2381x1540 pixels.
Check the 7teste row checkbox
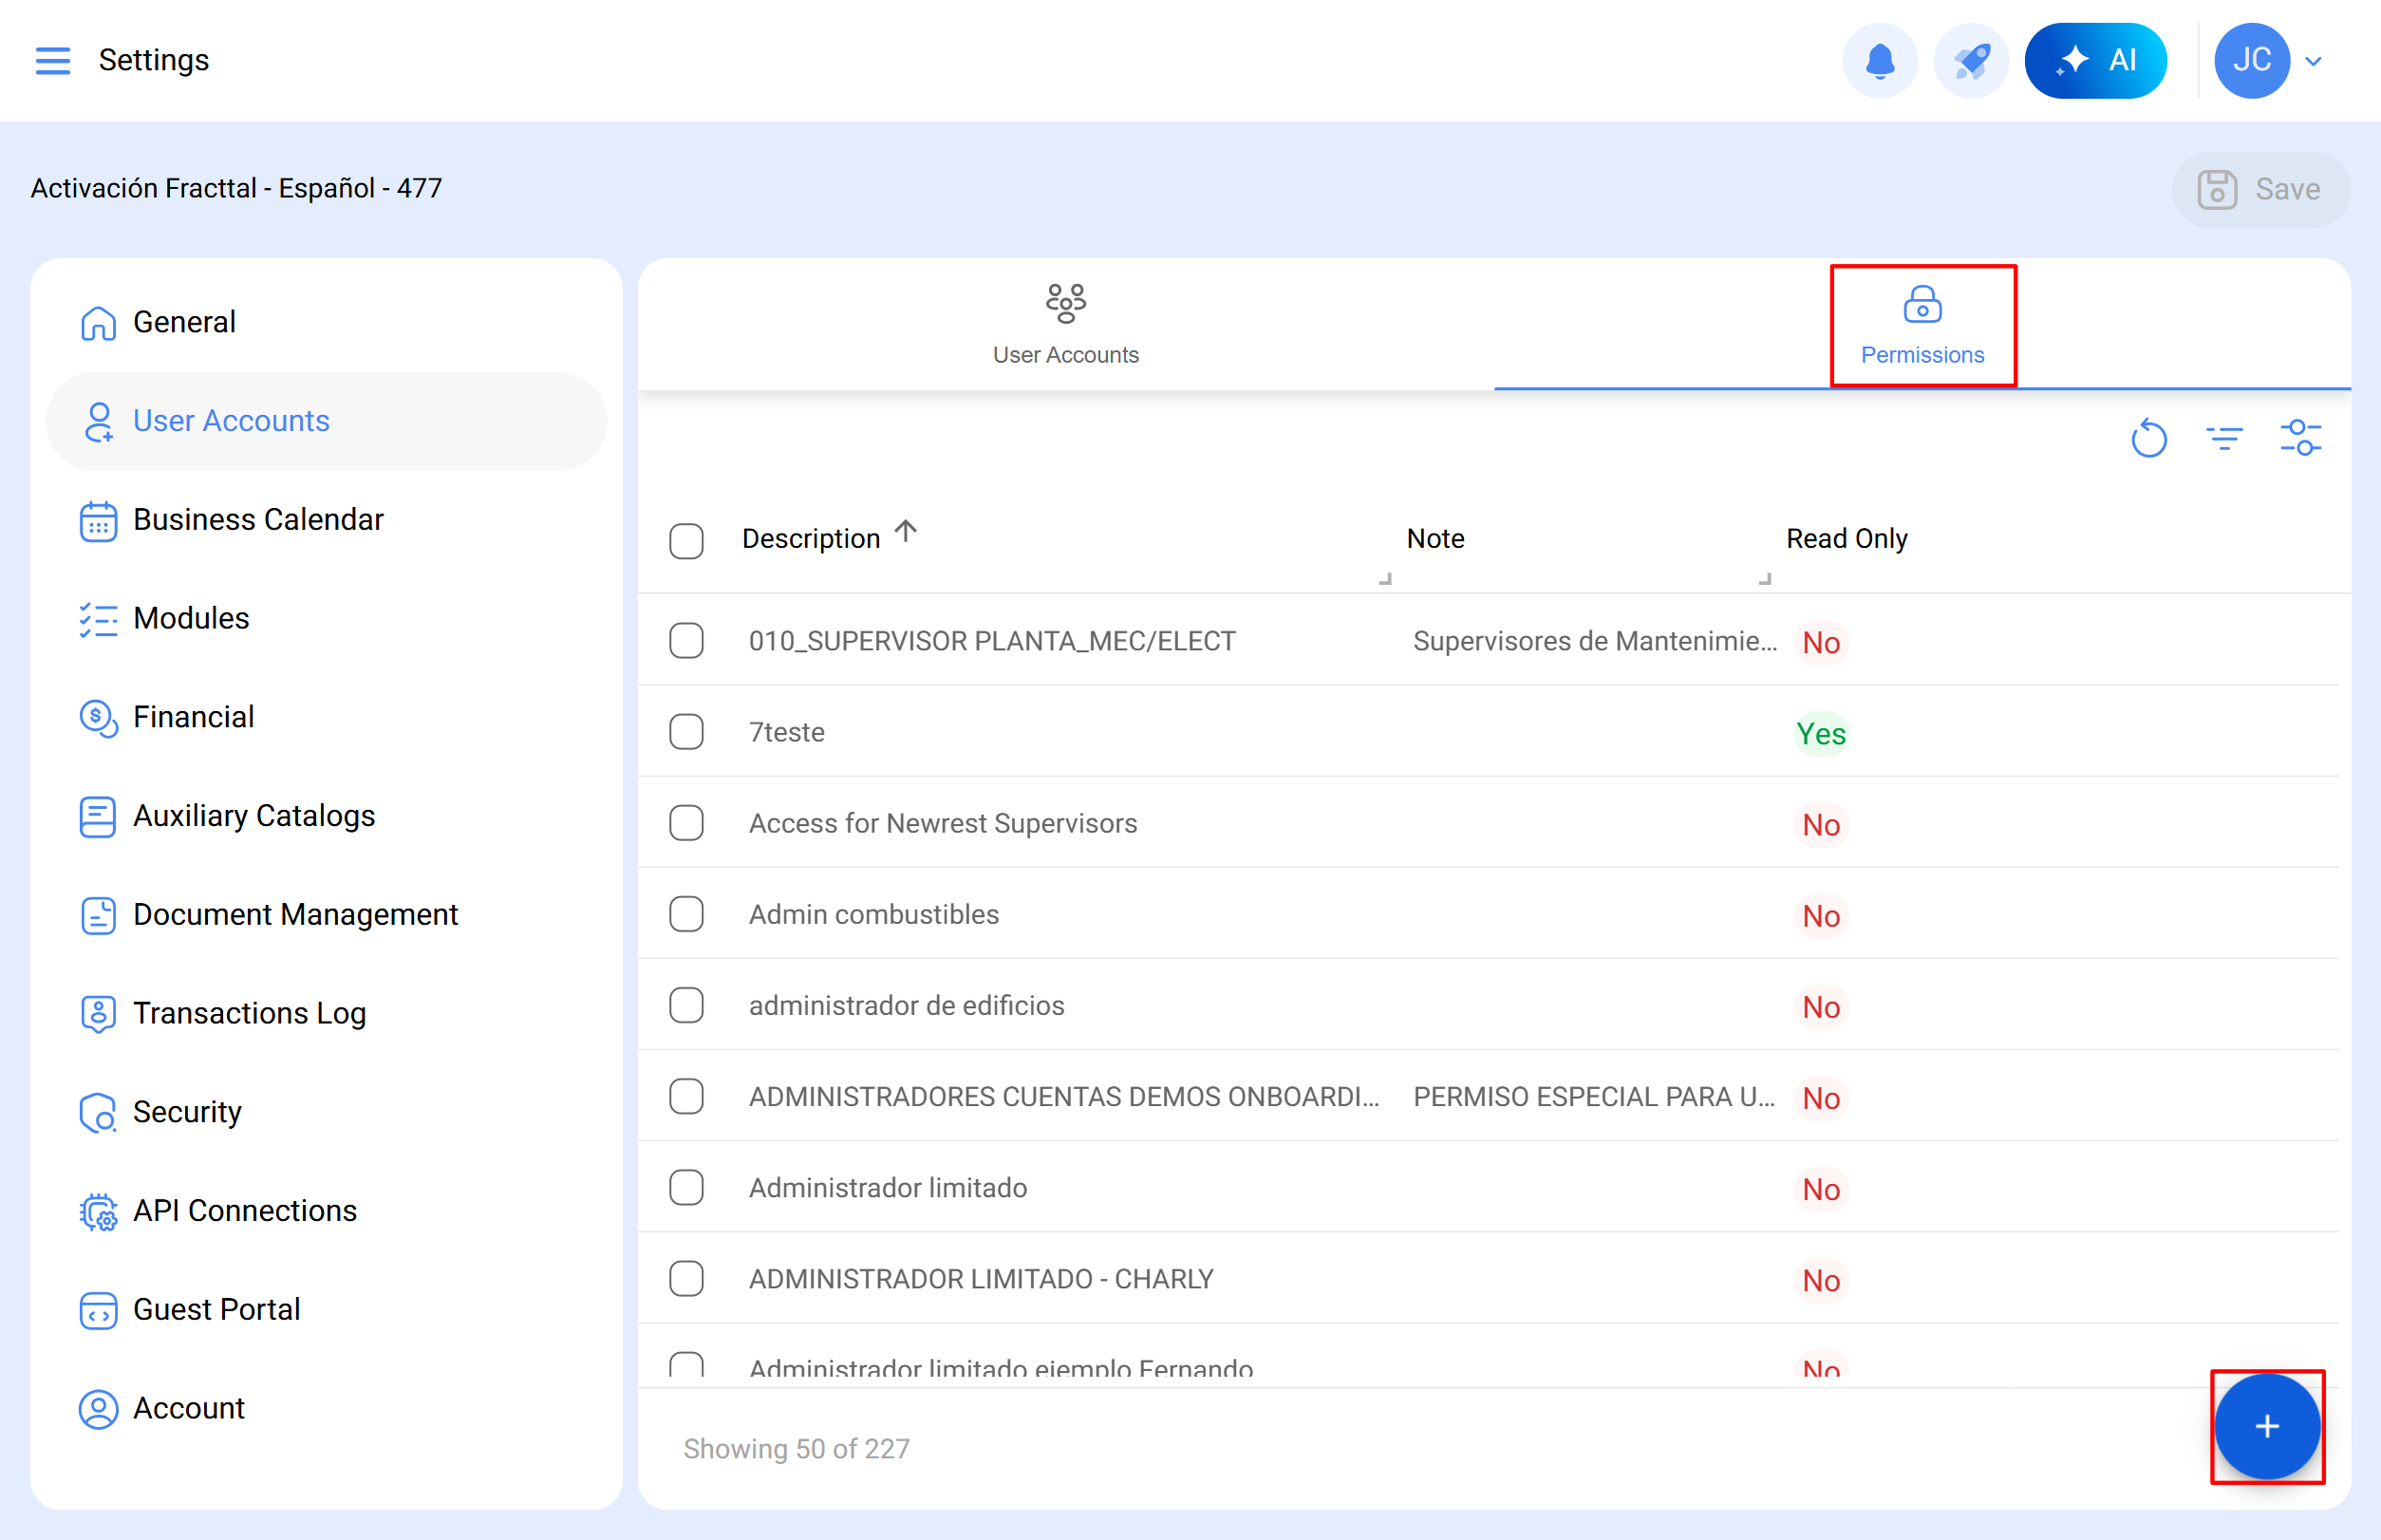686,732
